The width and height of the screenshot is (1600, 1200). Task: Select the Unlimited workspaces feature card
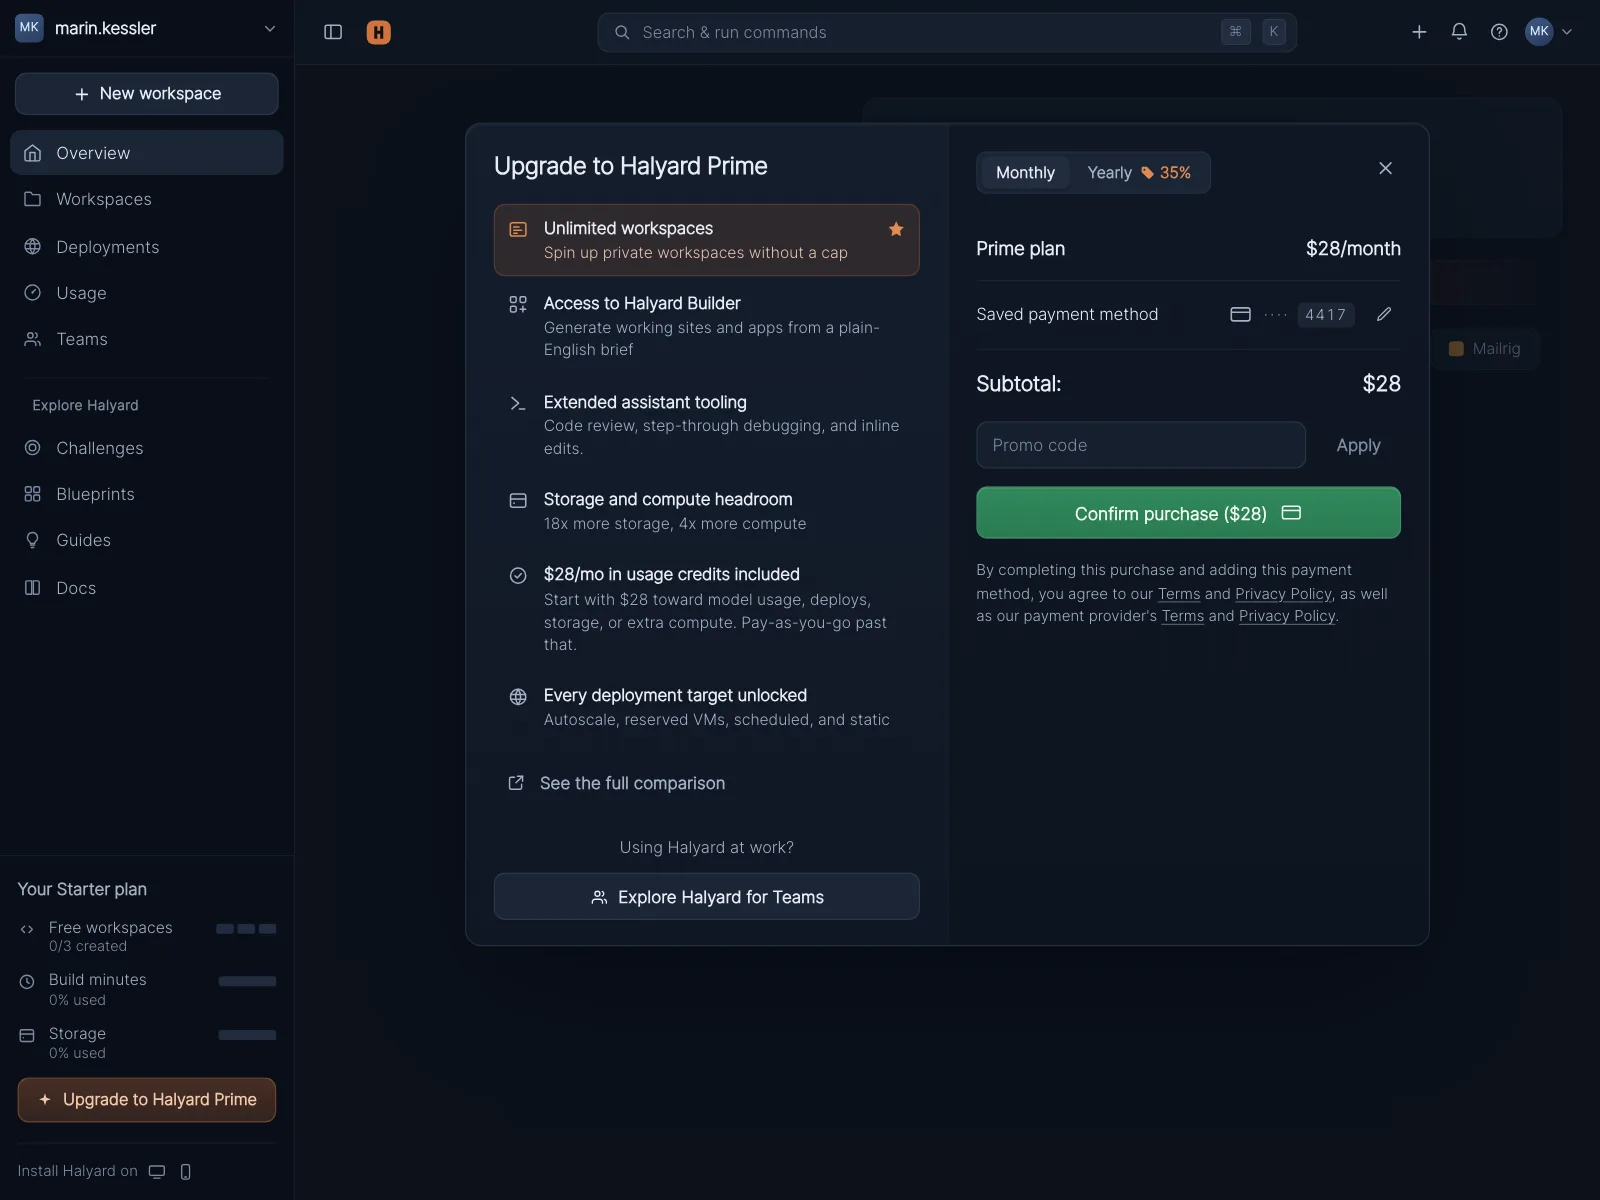pos(707,240)
